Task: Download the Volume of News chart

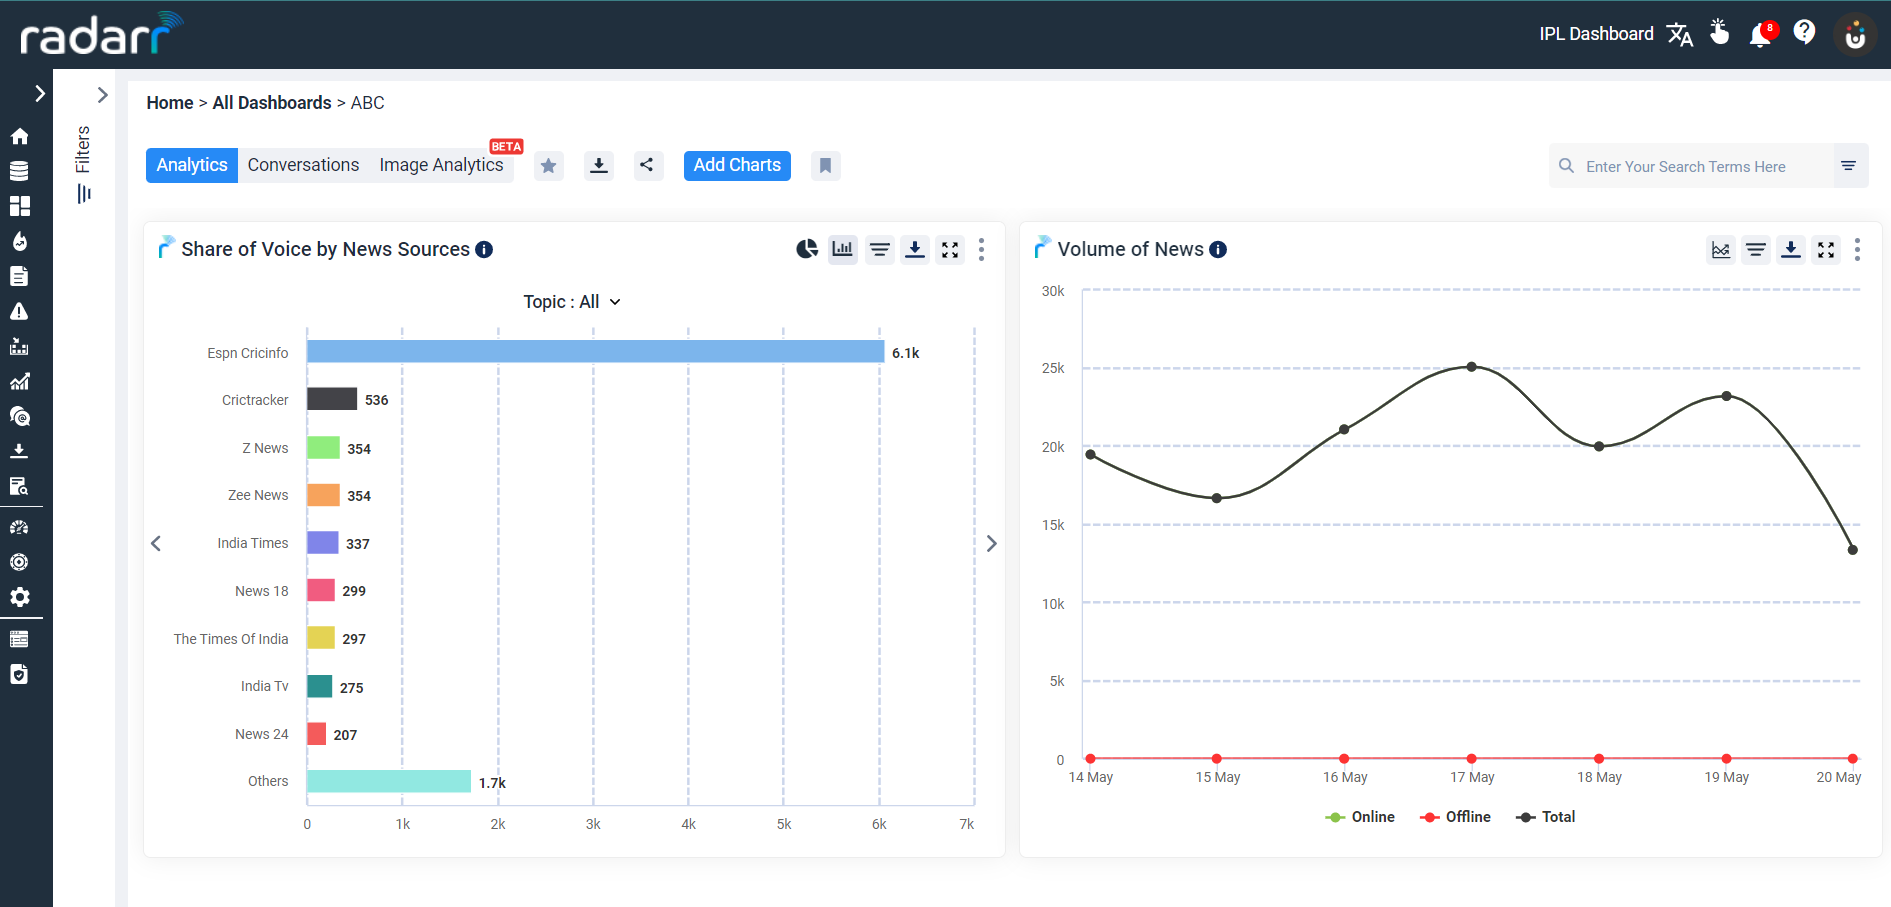Action: pyautogui.click(x=1791, y=249)
